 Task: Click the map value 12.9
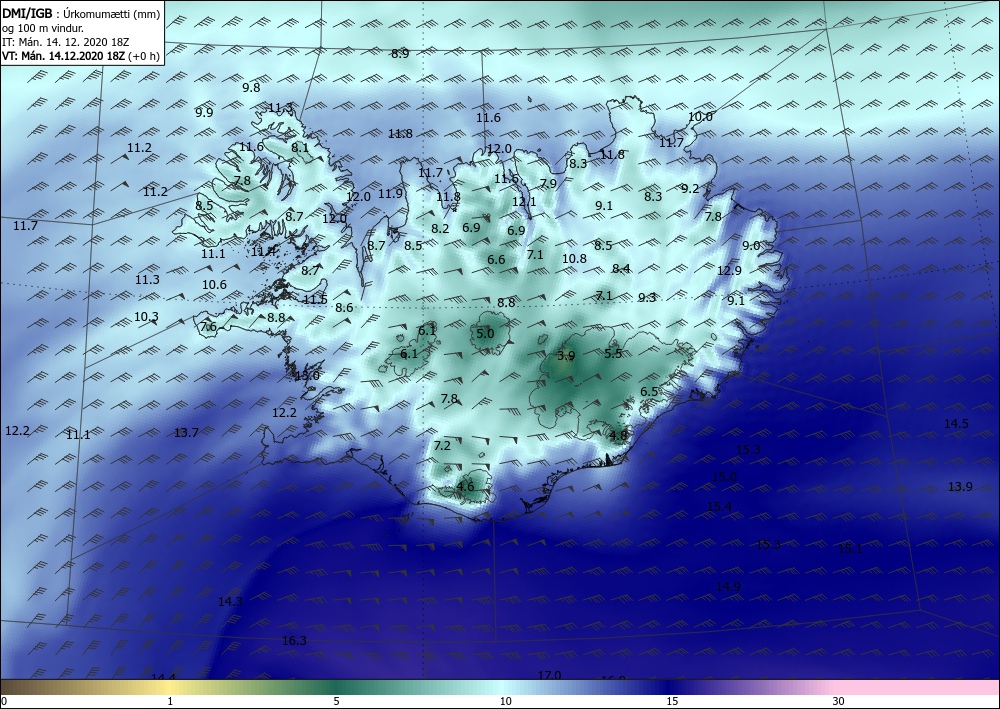[x=729, y=271]
